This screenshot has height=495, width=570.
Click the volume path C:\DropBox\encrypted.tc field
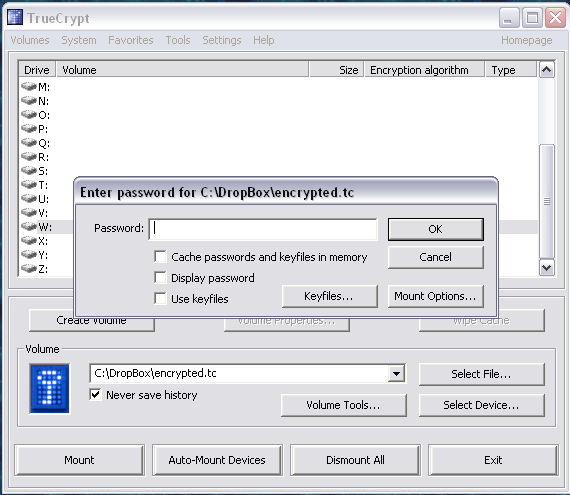(239, 373)
